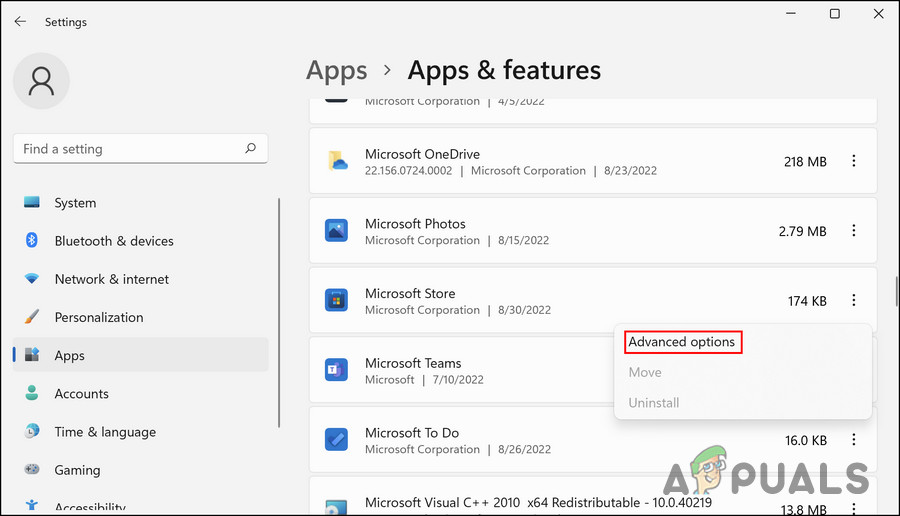Open more options for Microsoft Store

coord(854,300)
